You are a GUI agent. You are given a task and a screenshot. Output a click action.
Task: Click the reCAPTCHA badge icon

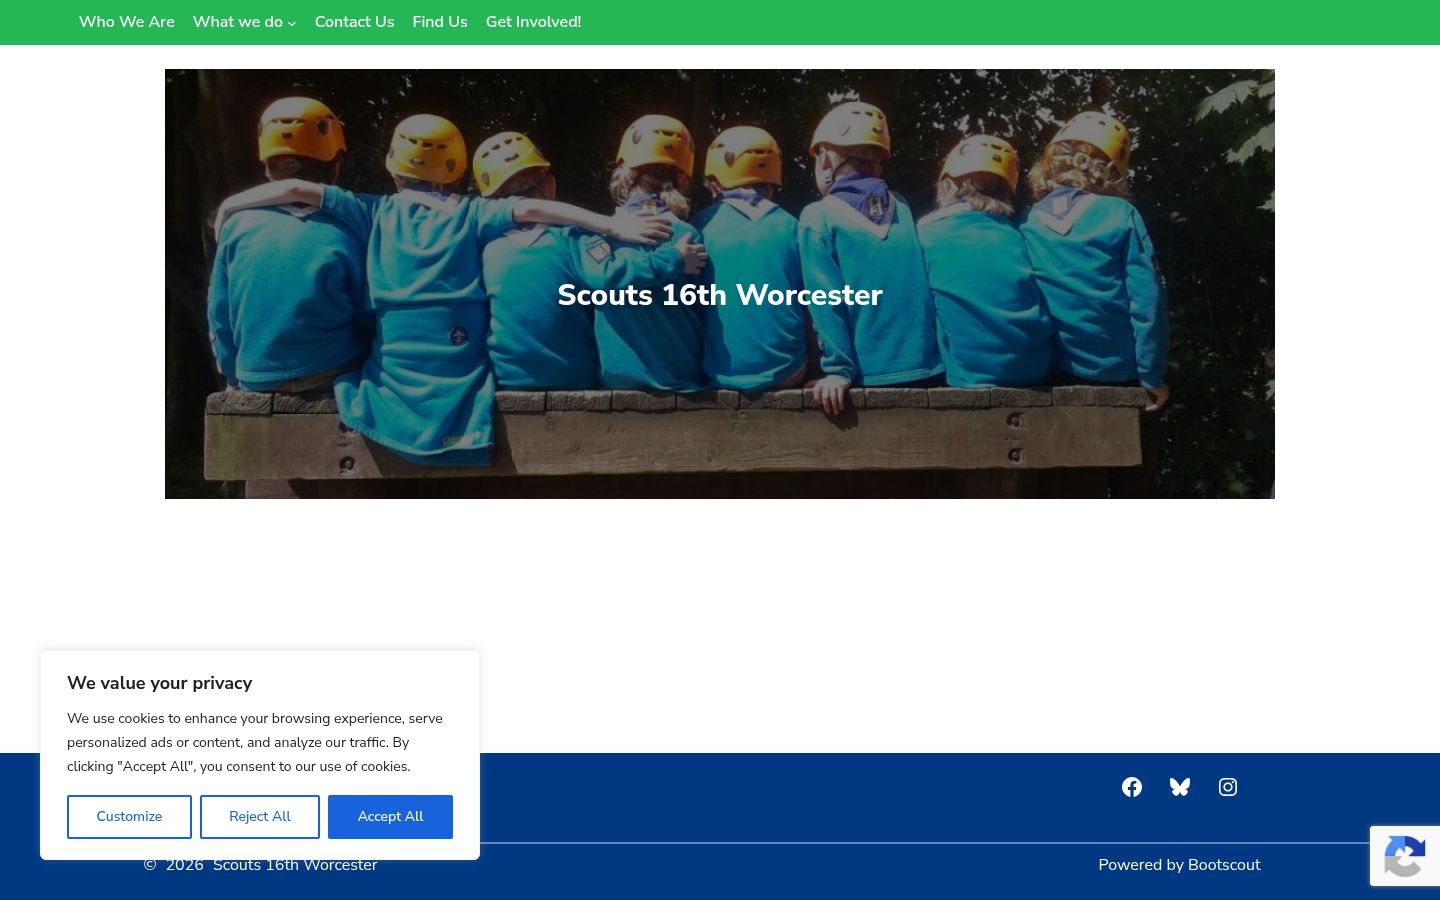[x=1405, y=855]
